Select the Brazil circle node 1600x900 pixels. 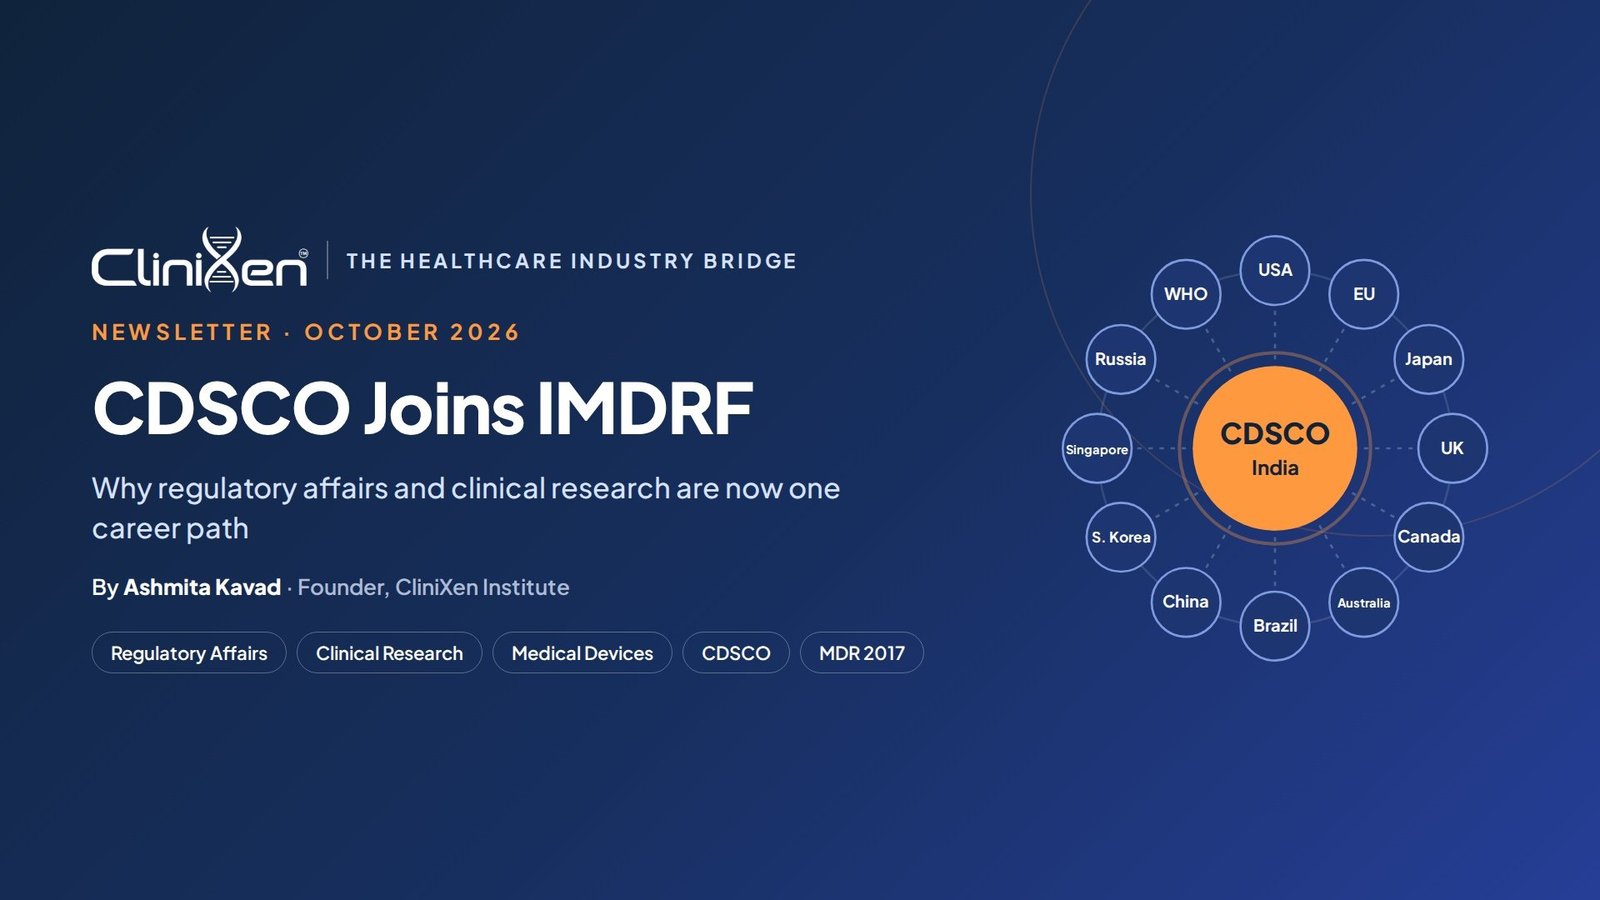1275,626
